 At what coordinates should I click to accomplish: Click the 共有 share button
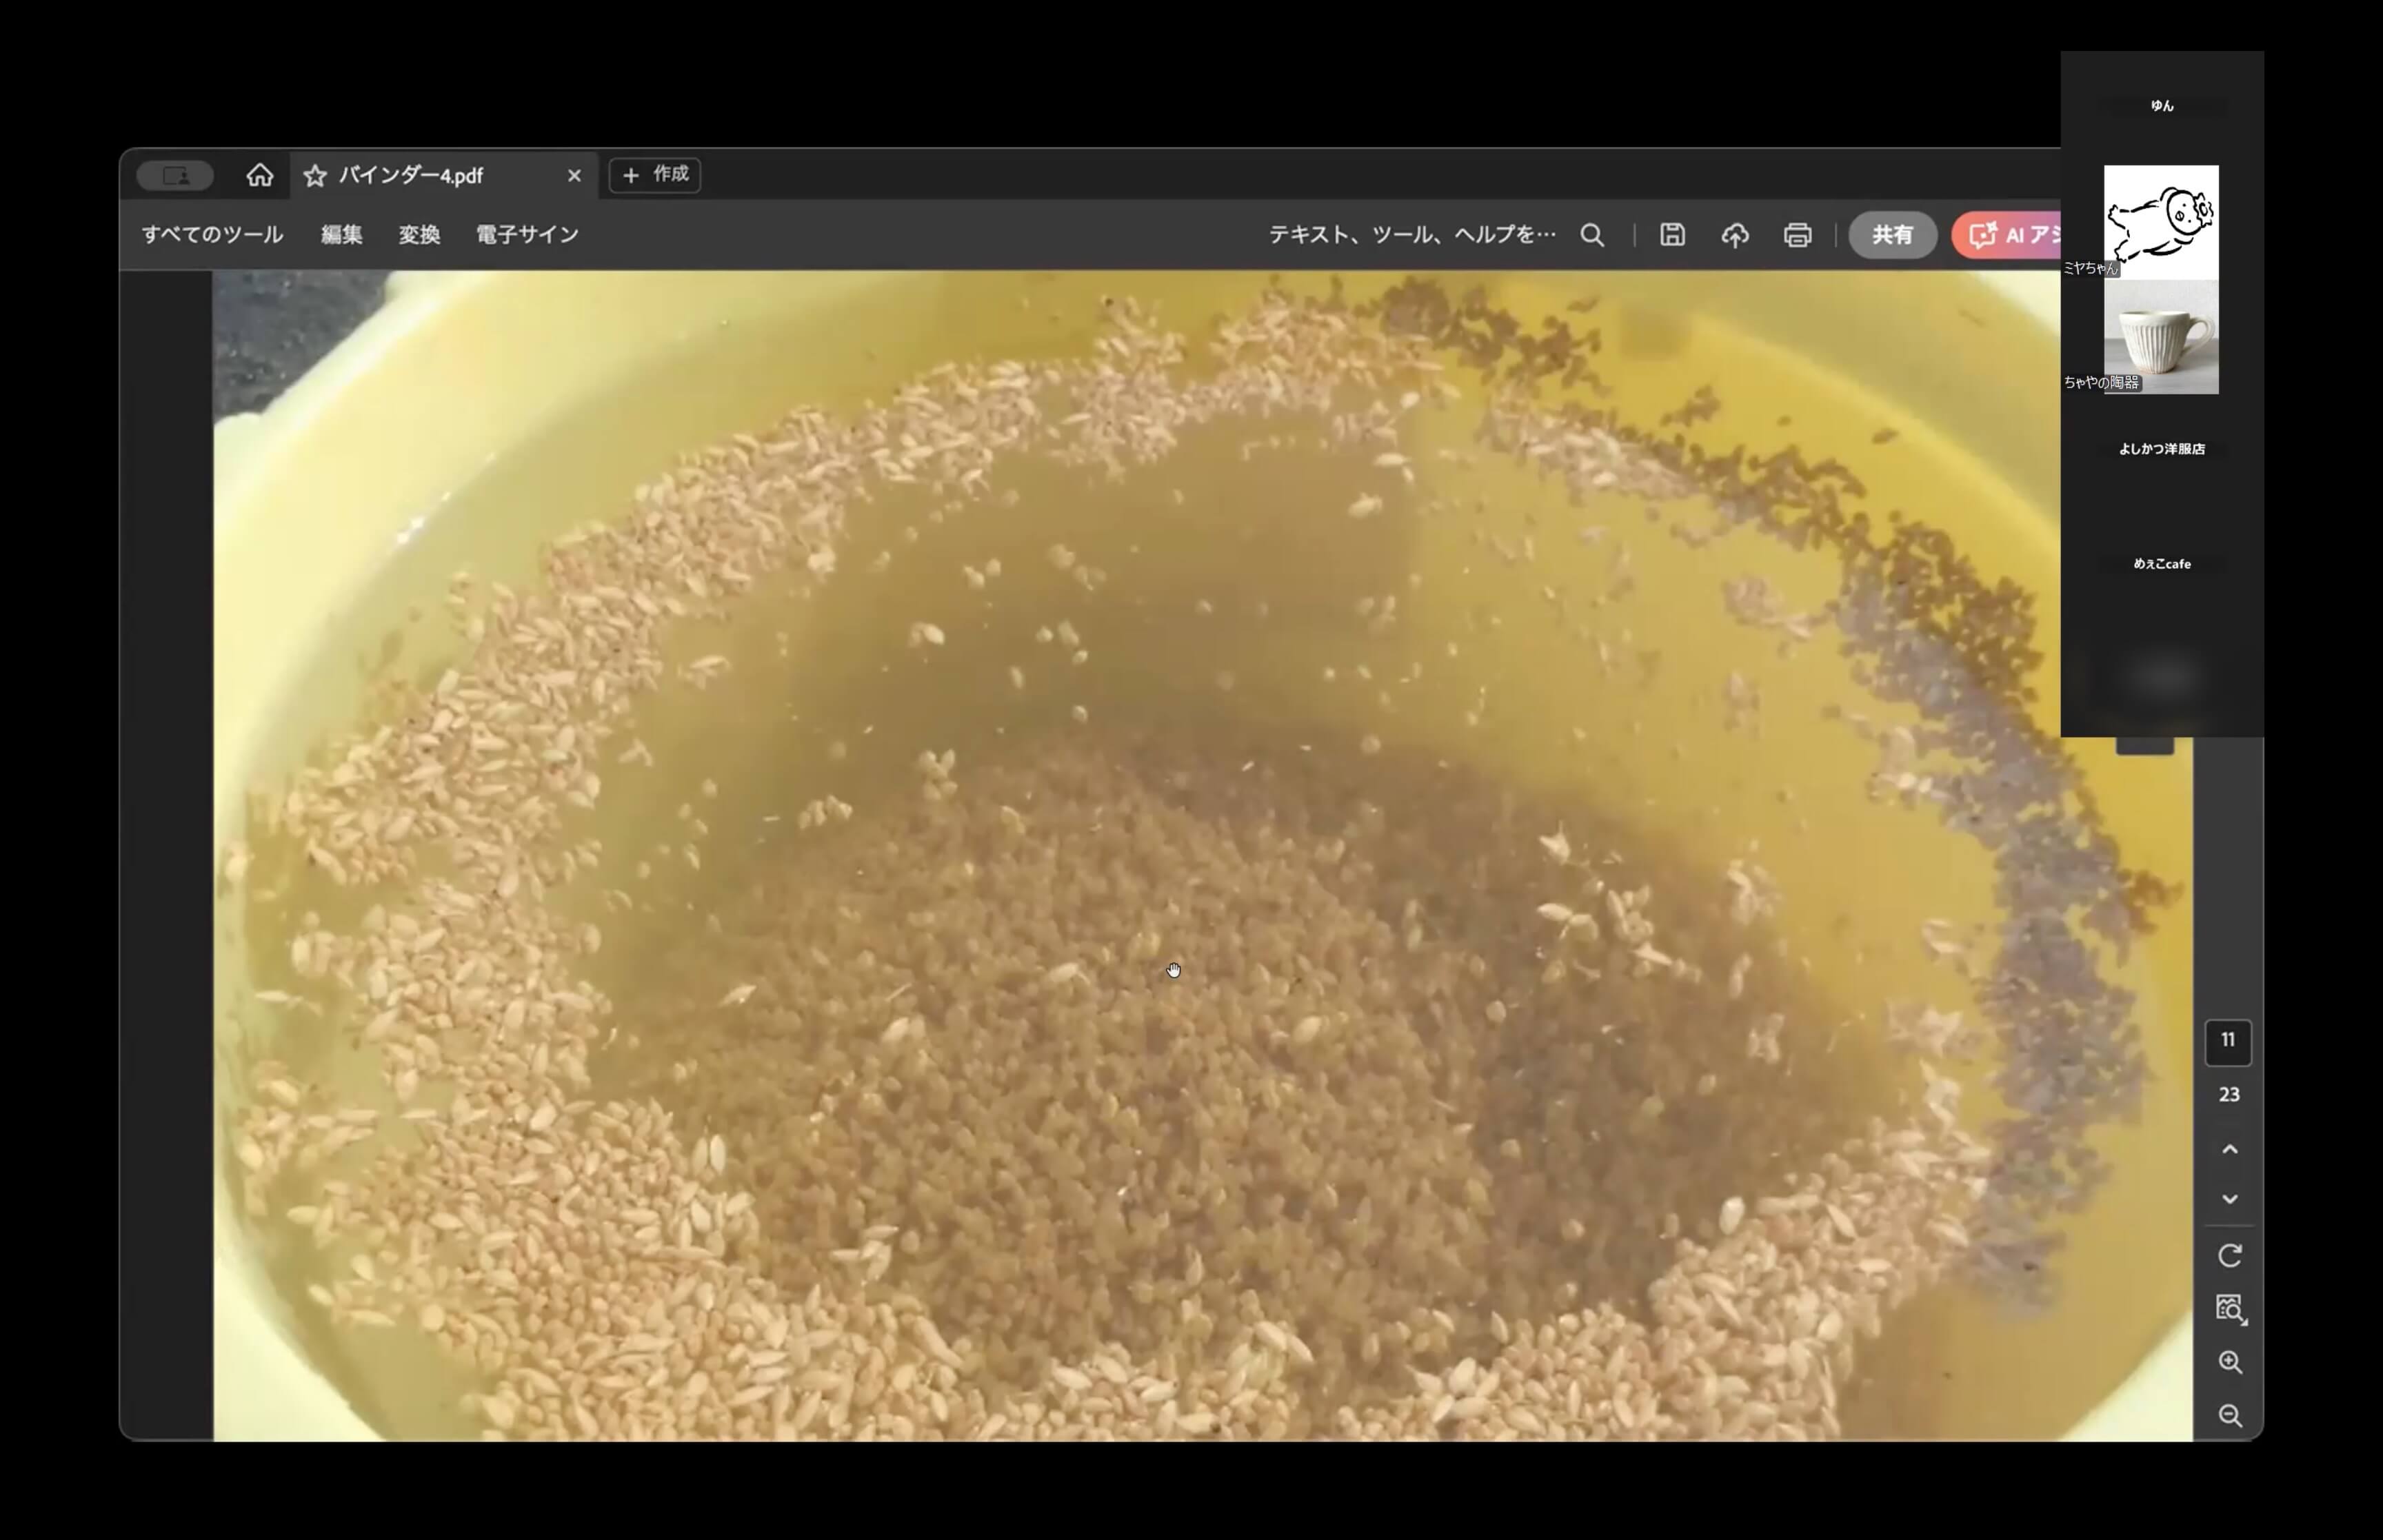point(1892,235)
